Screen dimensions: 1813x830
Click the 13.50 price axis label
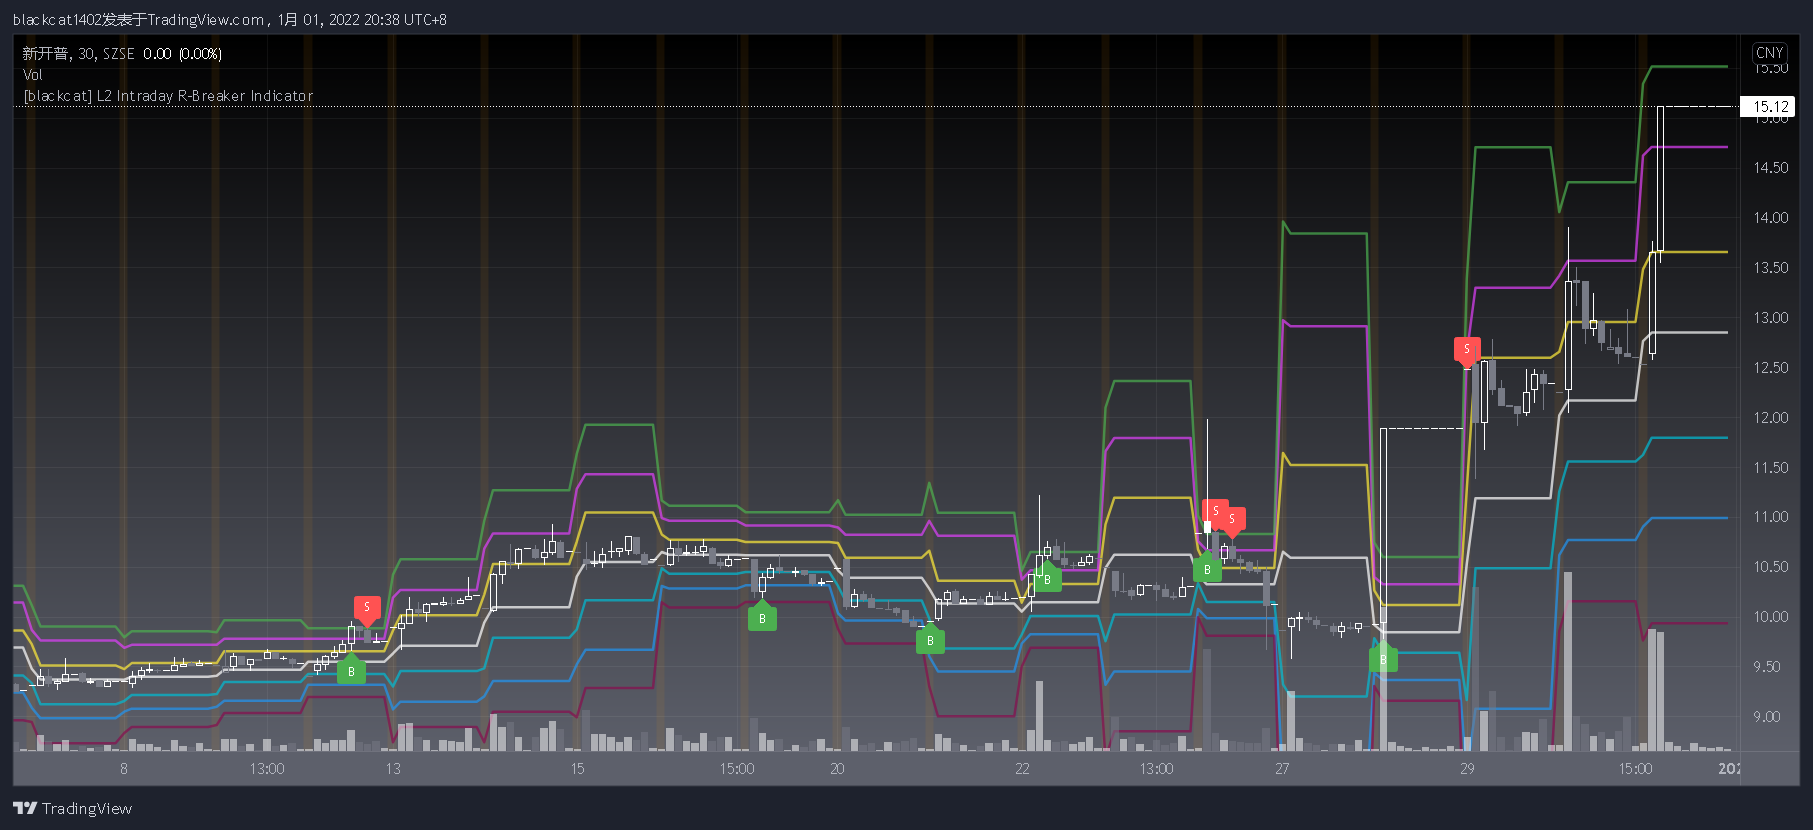1770,268
